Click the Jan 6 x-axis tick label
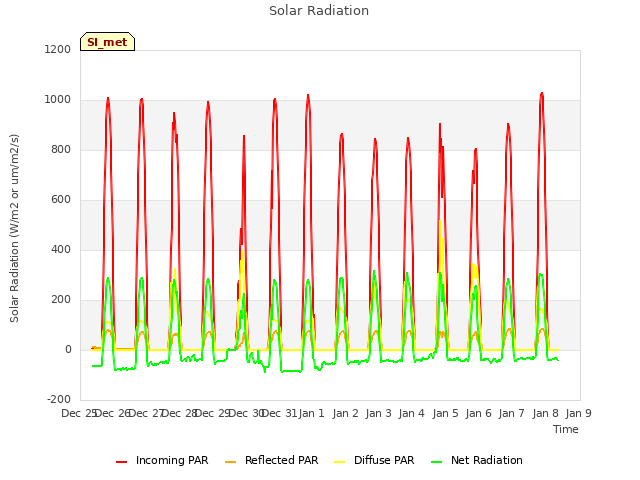Image resolution: width=640 pixels, height=480 pixels. click(x=478, y=413)
